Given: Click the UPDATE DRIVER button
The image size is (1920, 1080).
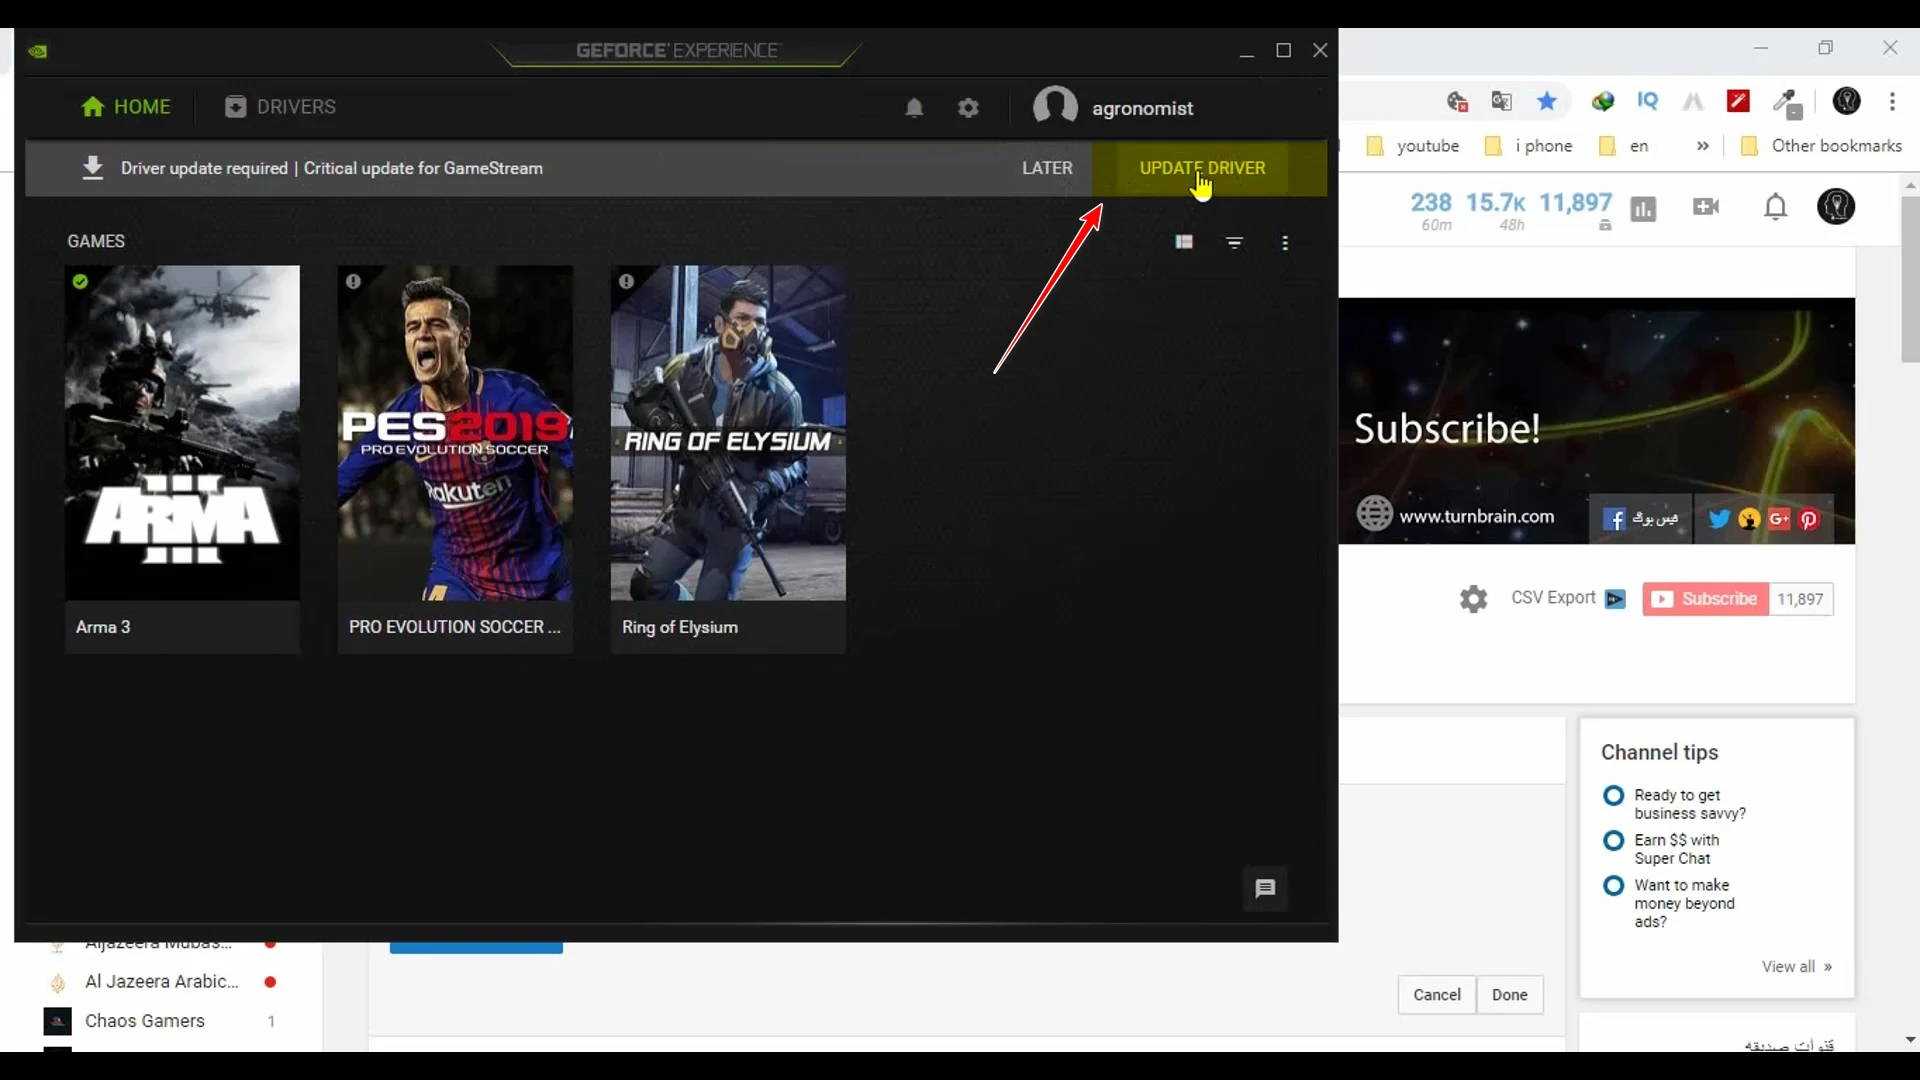Looking at the screenshot, I should click(x=1209, y=168).
